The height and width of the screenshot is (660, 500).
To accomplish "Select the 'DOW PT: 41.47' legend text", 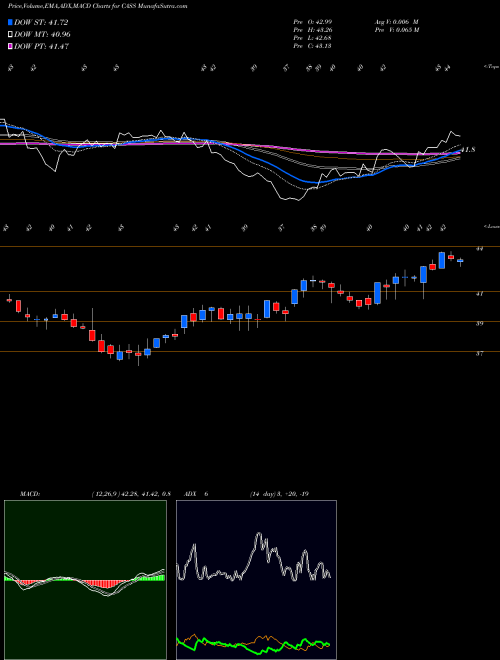I will click(x=41, y=46).
